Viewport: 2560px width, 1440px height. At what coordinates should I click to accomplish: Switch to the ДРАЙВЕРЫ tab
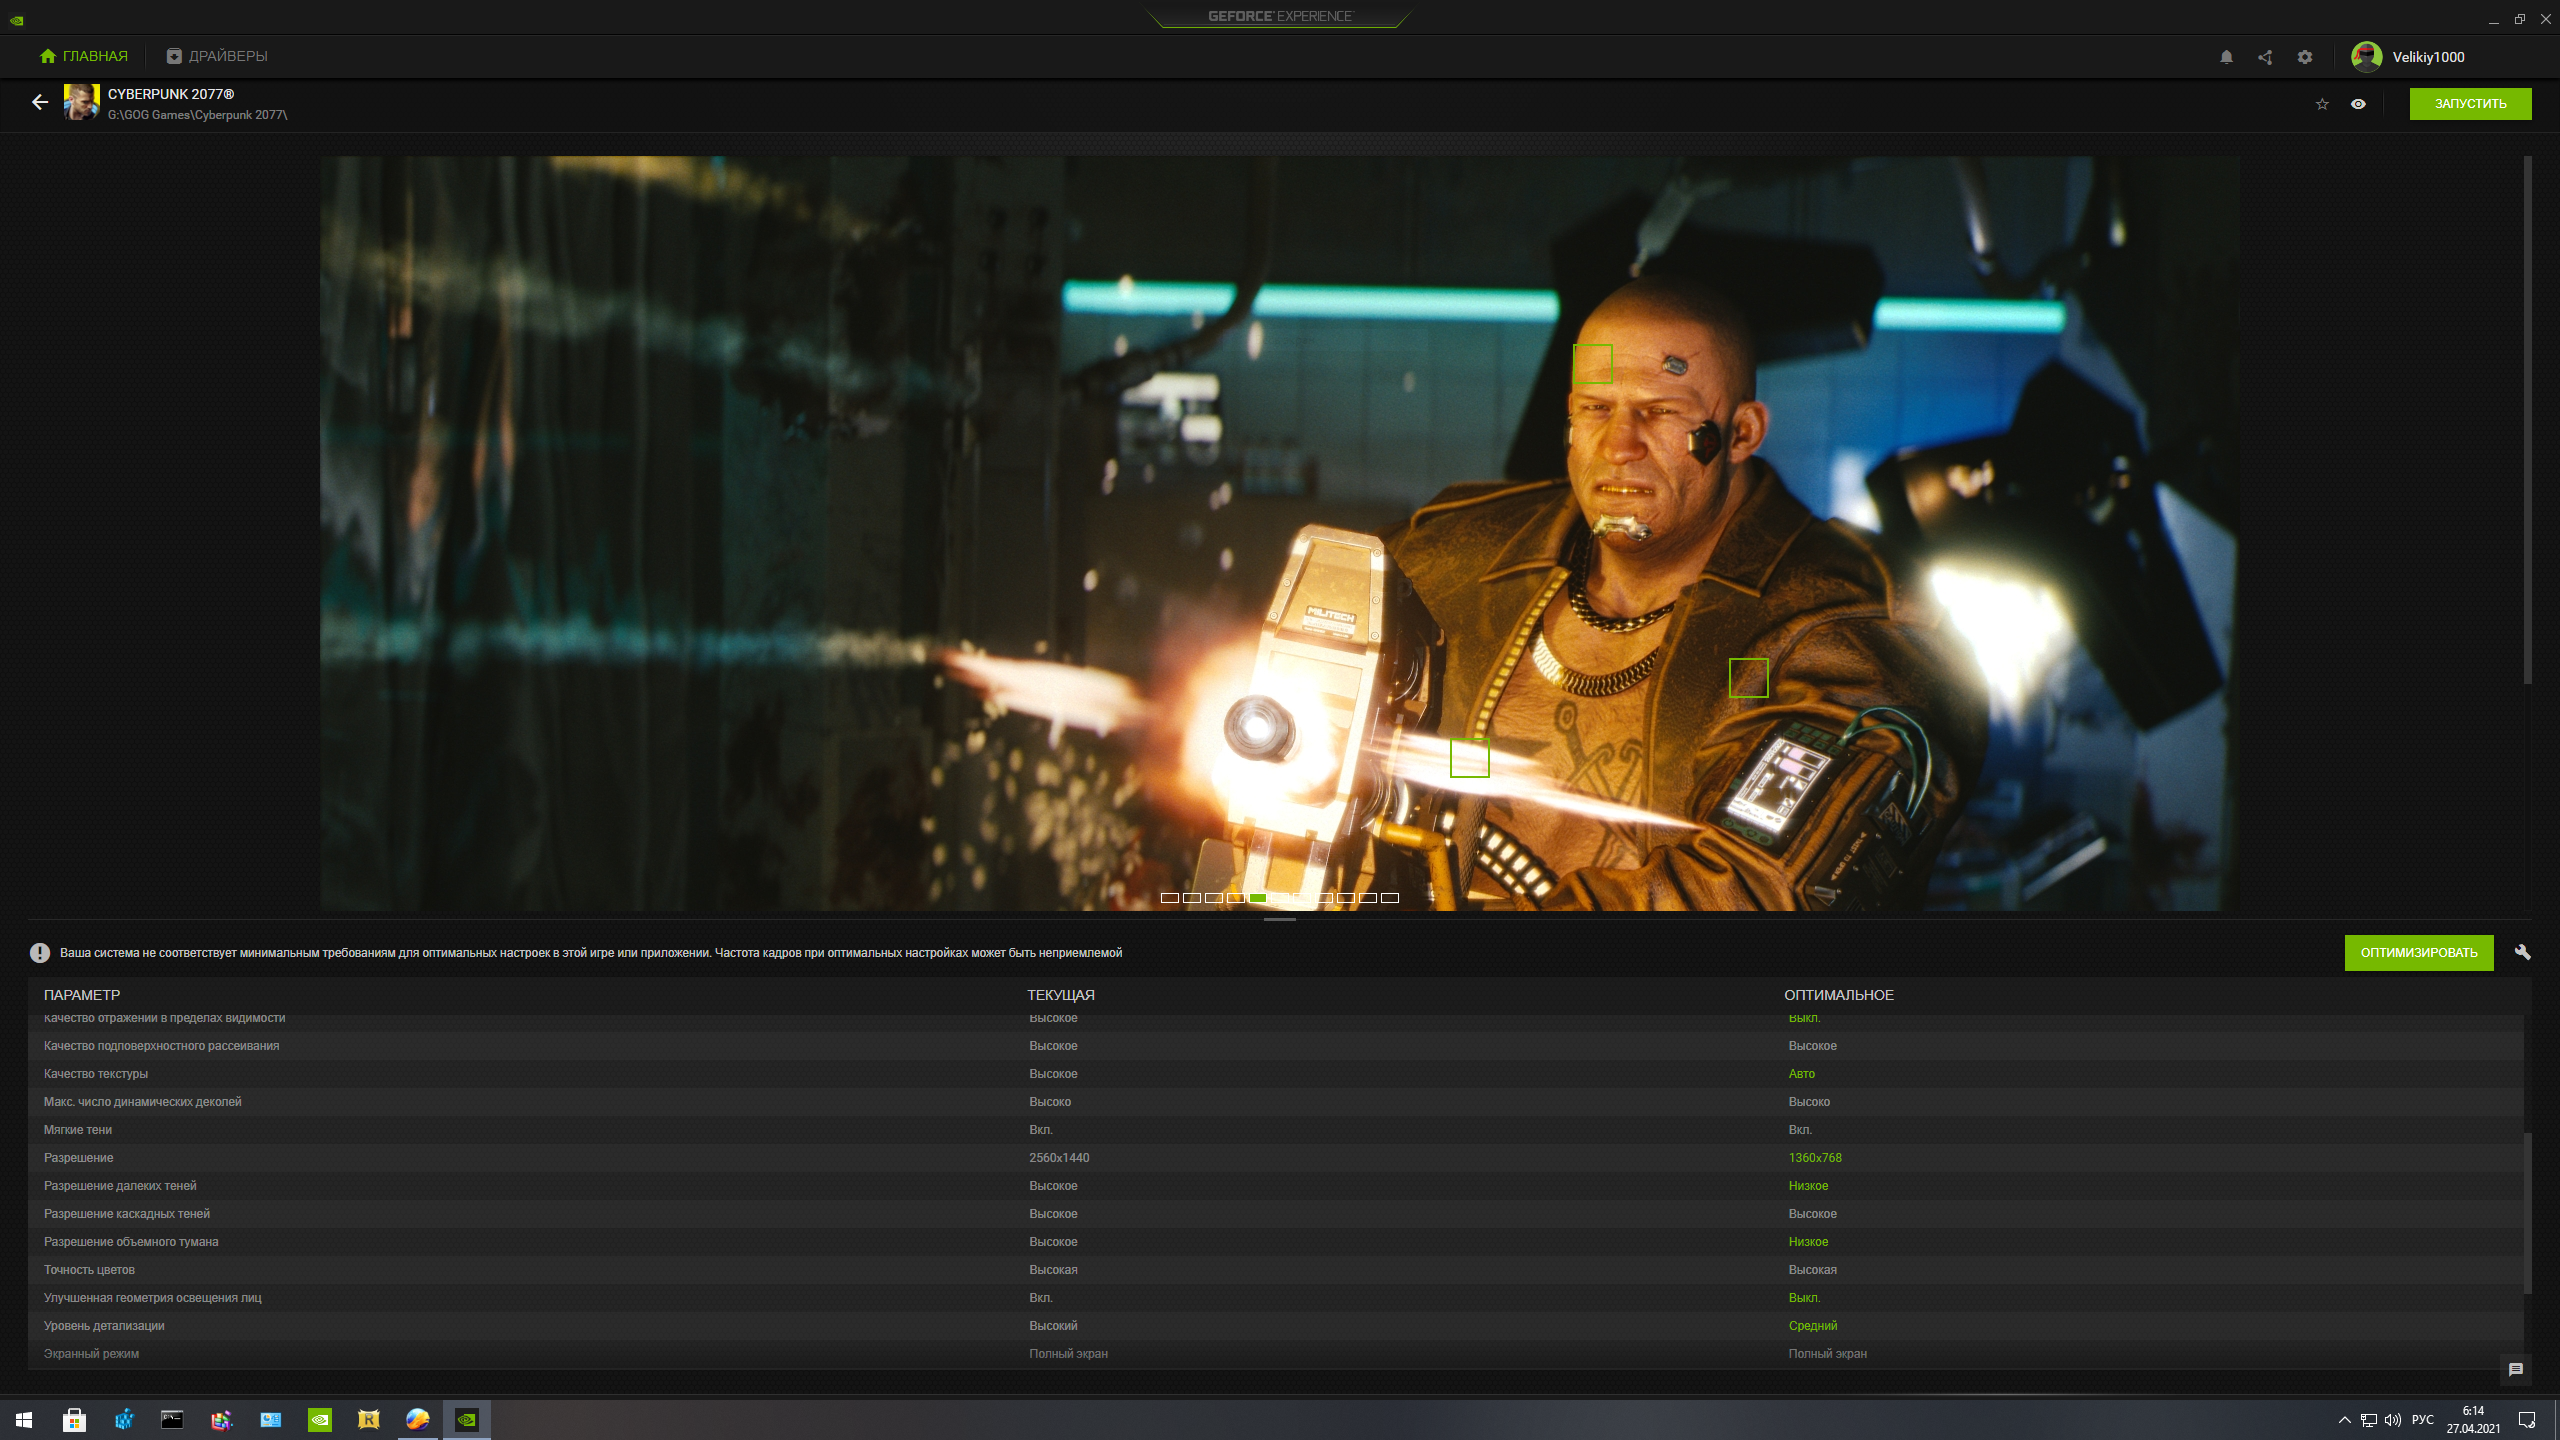tap(217, 56)
